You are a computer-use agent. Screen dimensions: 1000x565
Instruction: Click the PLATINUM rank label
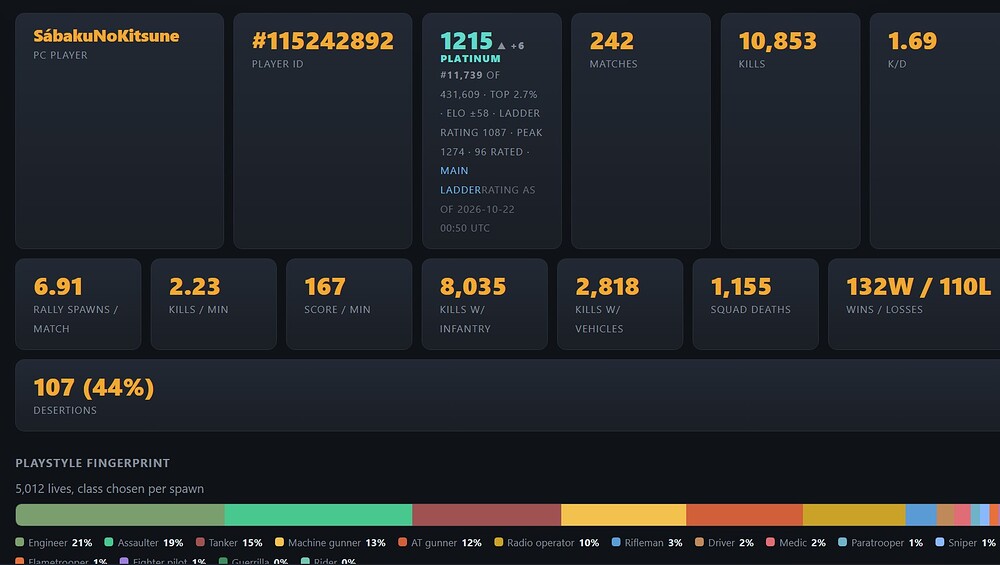tap(470, 59)
